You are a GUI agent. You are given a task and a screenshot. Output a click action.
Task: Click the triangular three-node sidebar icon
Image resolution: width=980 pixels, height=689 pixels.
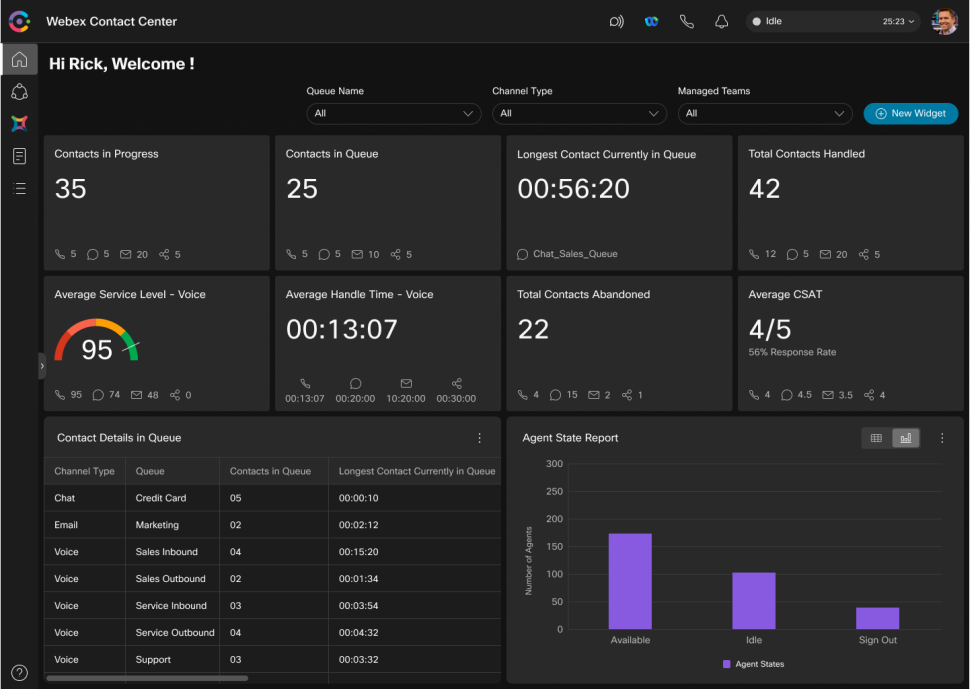coord(19,92)
